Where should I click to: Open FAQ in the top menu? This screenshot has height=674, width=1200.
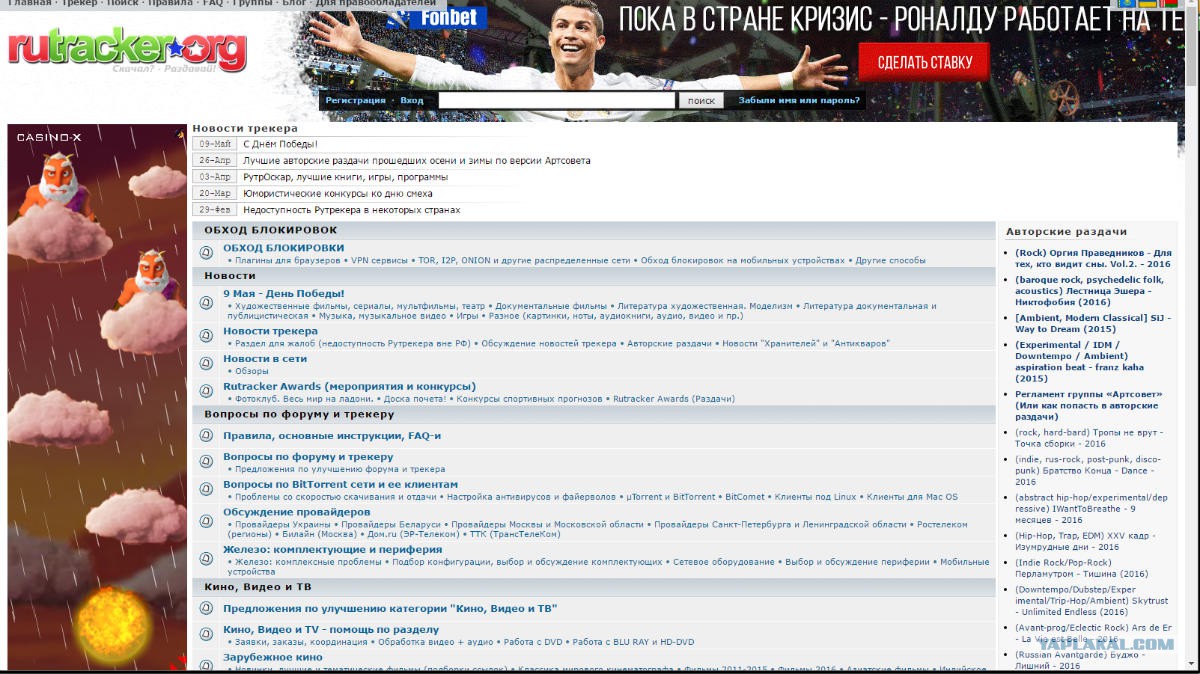(x=212, y=4)
